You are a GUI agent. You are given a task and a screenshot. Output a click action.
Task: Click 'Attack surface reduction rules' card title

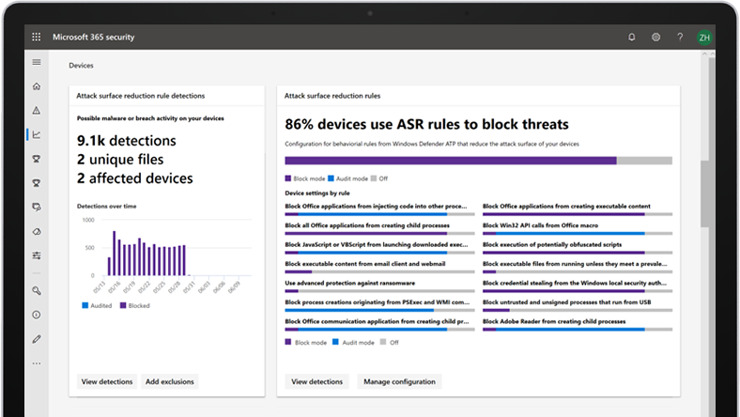[332, 96]
